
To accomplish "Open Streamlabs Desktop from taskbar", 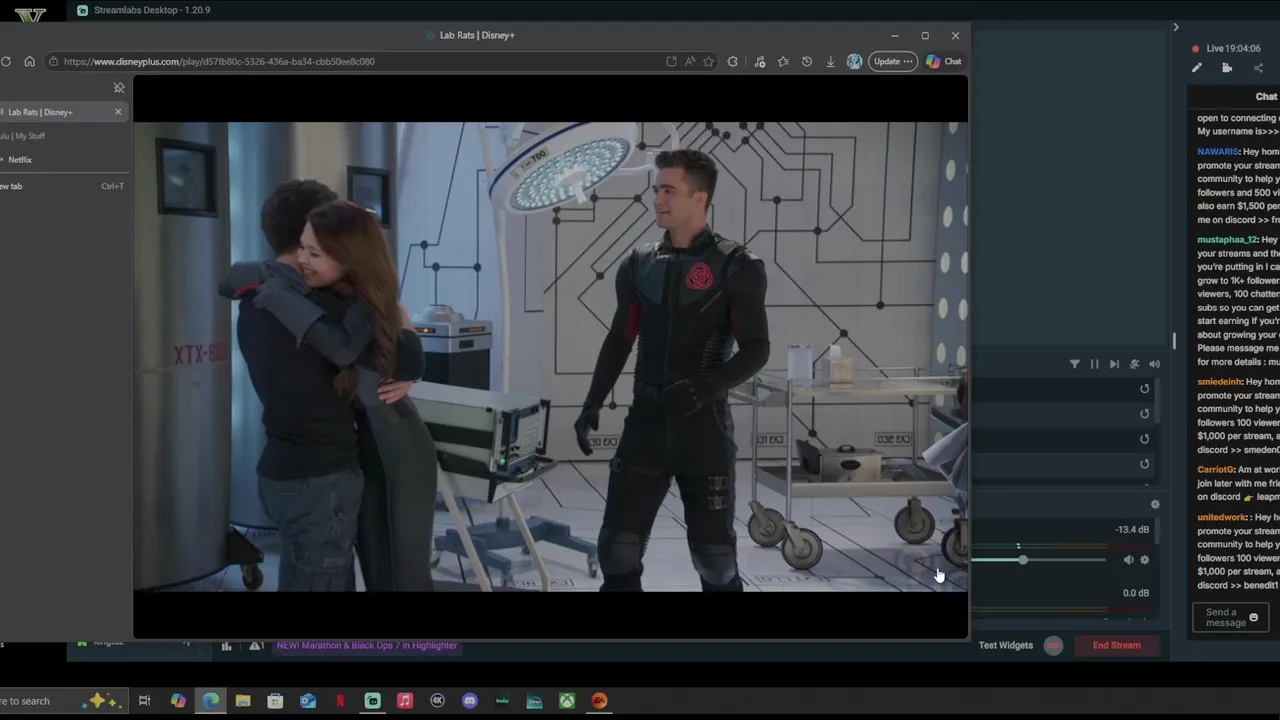I will 372,701.
